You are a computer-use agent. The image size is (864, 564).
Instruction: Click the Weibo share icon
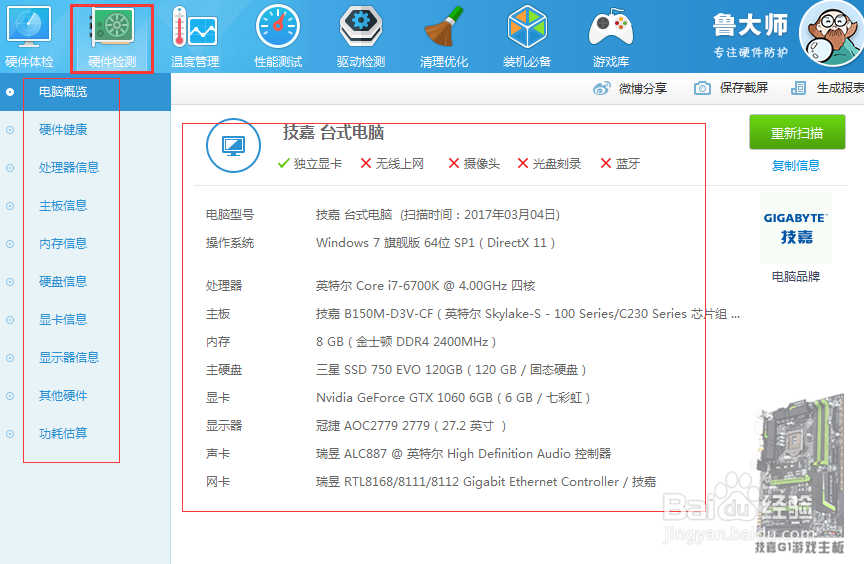(x=602, y=88)
